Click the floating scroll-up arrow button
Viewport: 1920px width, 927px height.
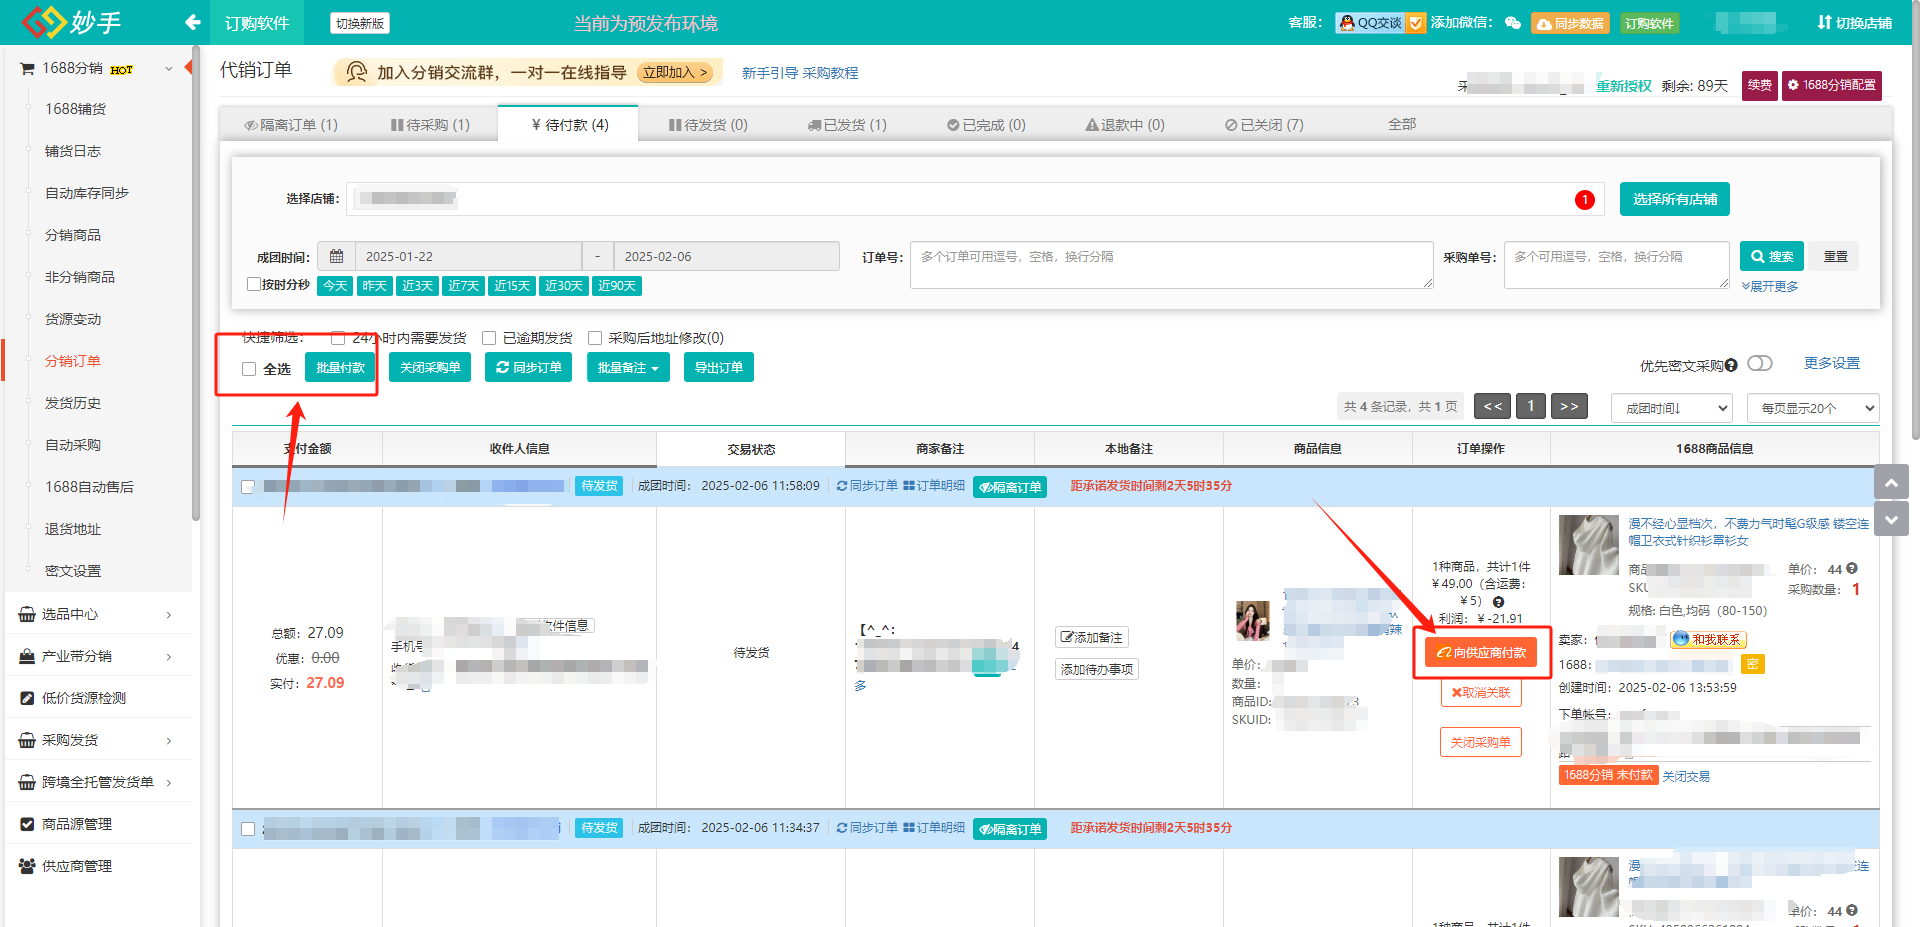1891,482
